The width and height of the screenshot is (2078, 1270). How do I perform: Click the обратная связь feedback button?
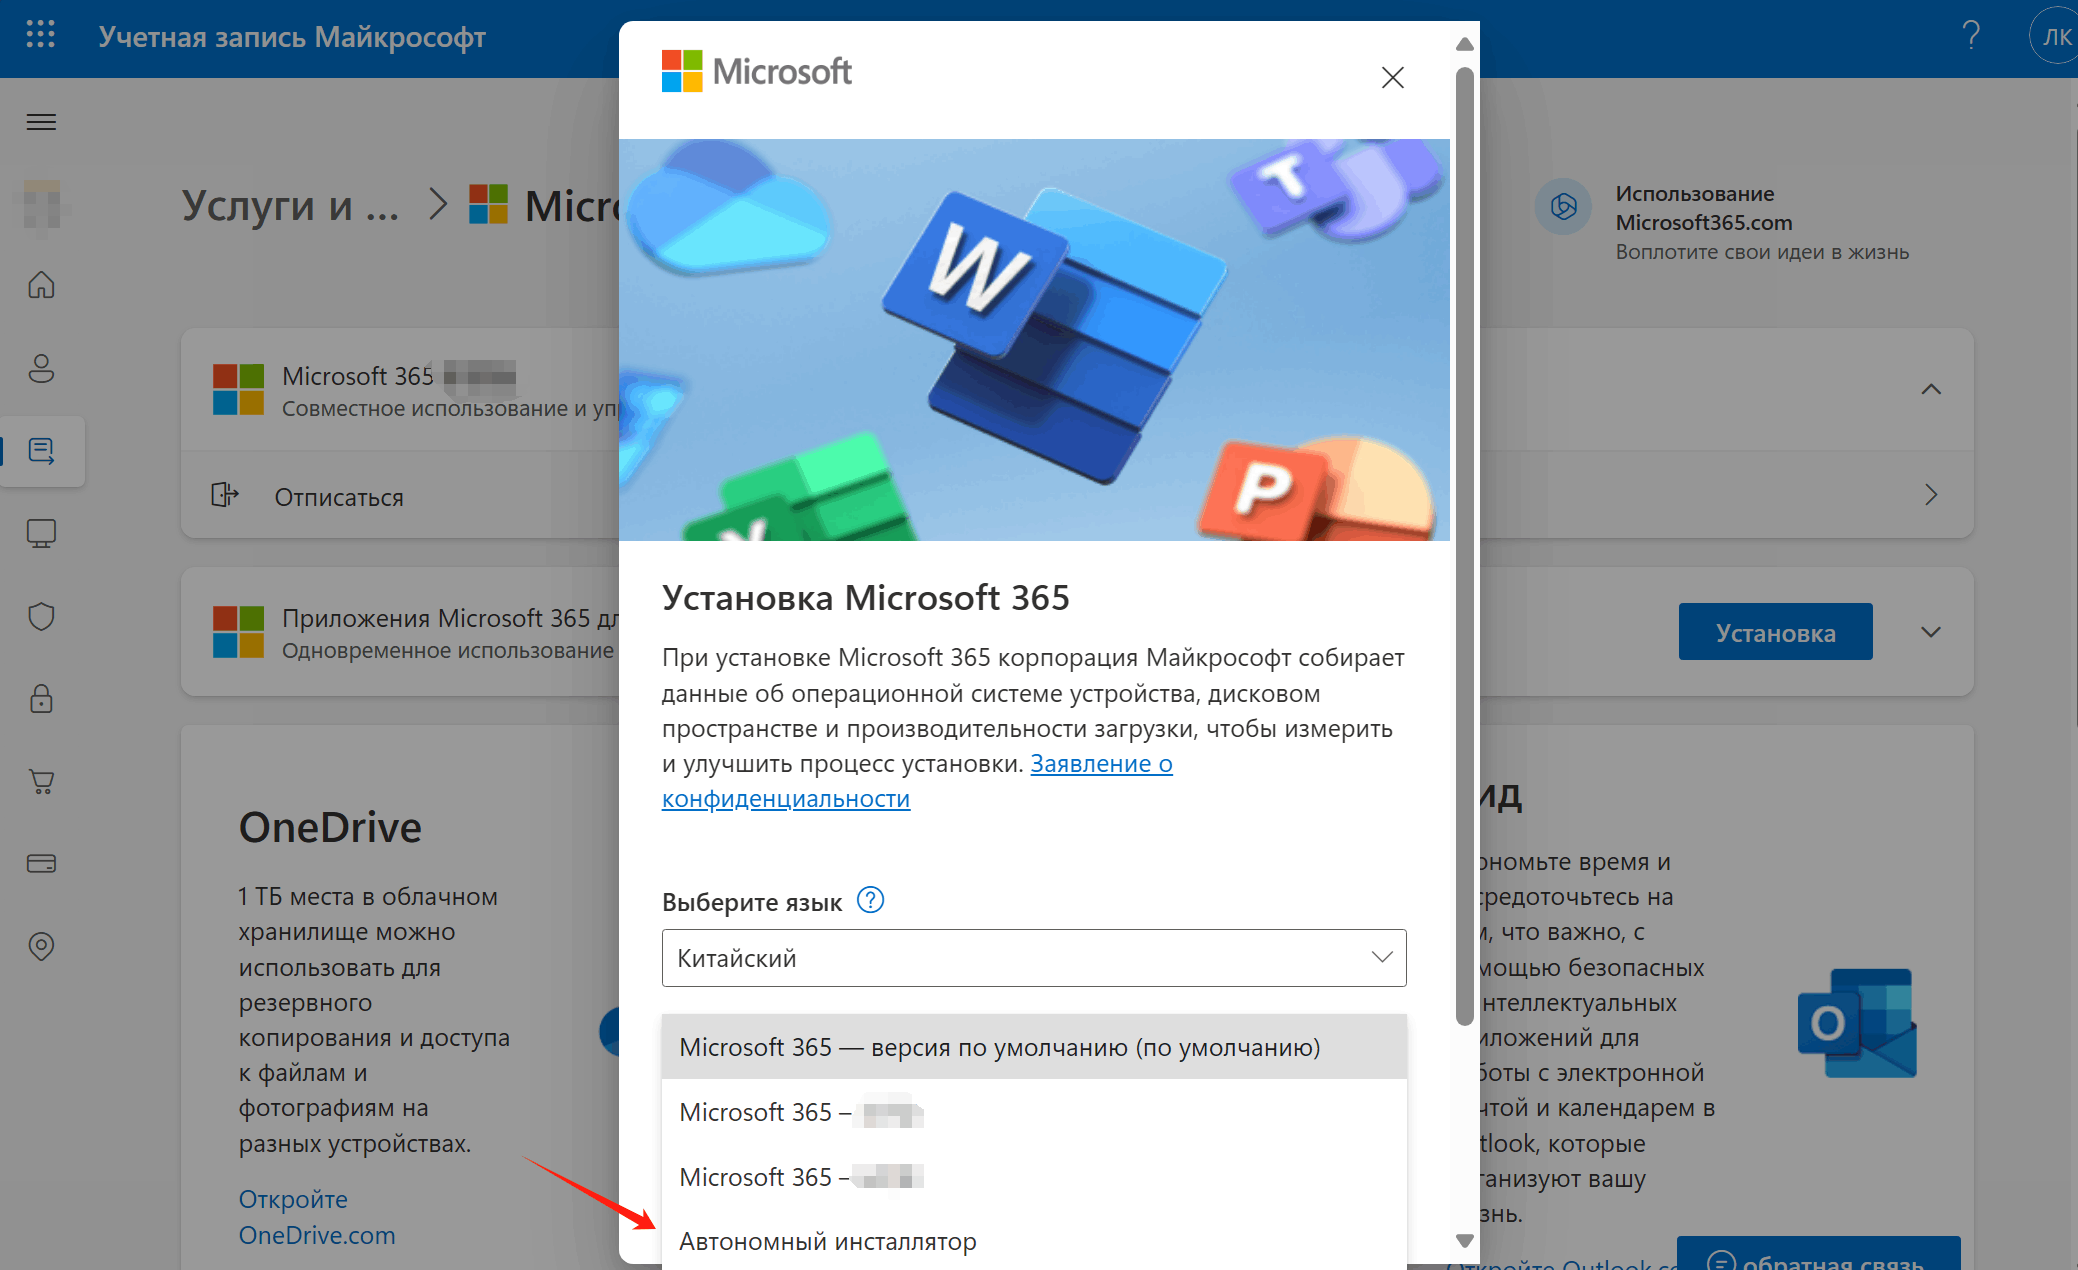click(x=1818, y=1253)
